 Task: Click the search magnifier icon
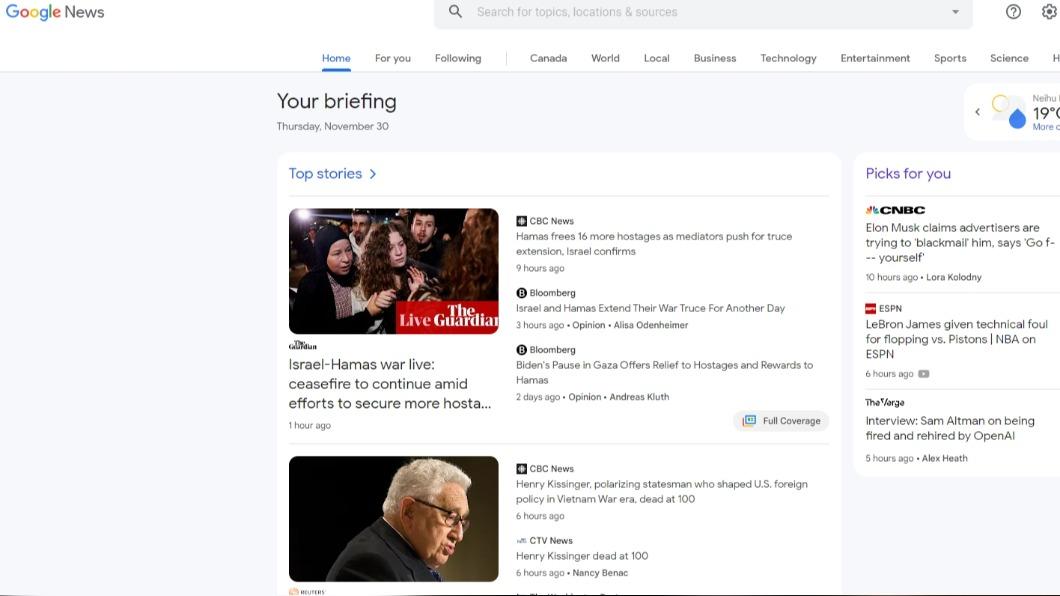point(456,11)
